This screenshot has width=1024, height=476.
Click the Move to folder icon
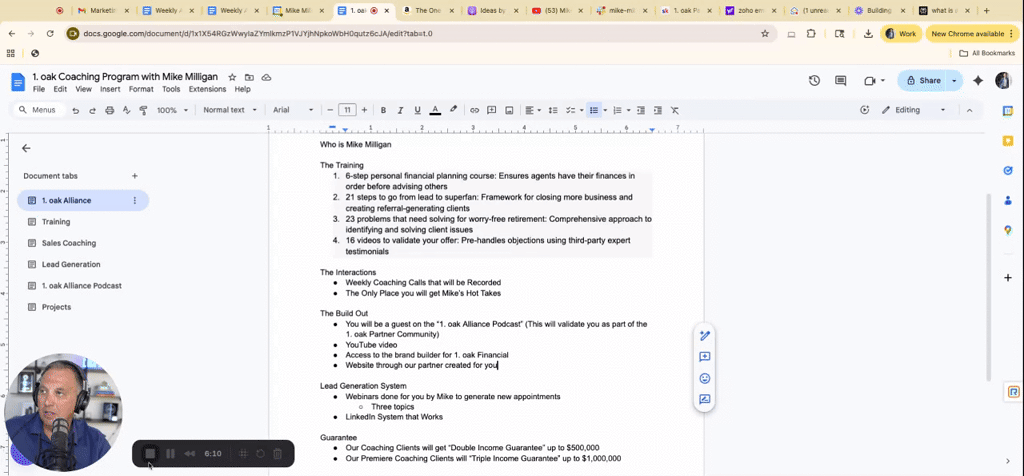click(x=249, y=77)
